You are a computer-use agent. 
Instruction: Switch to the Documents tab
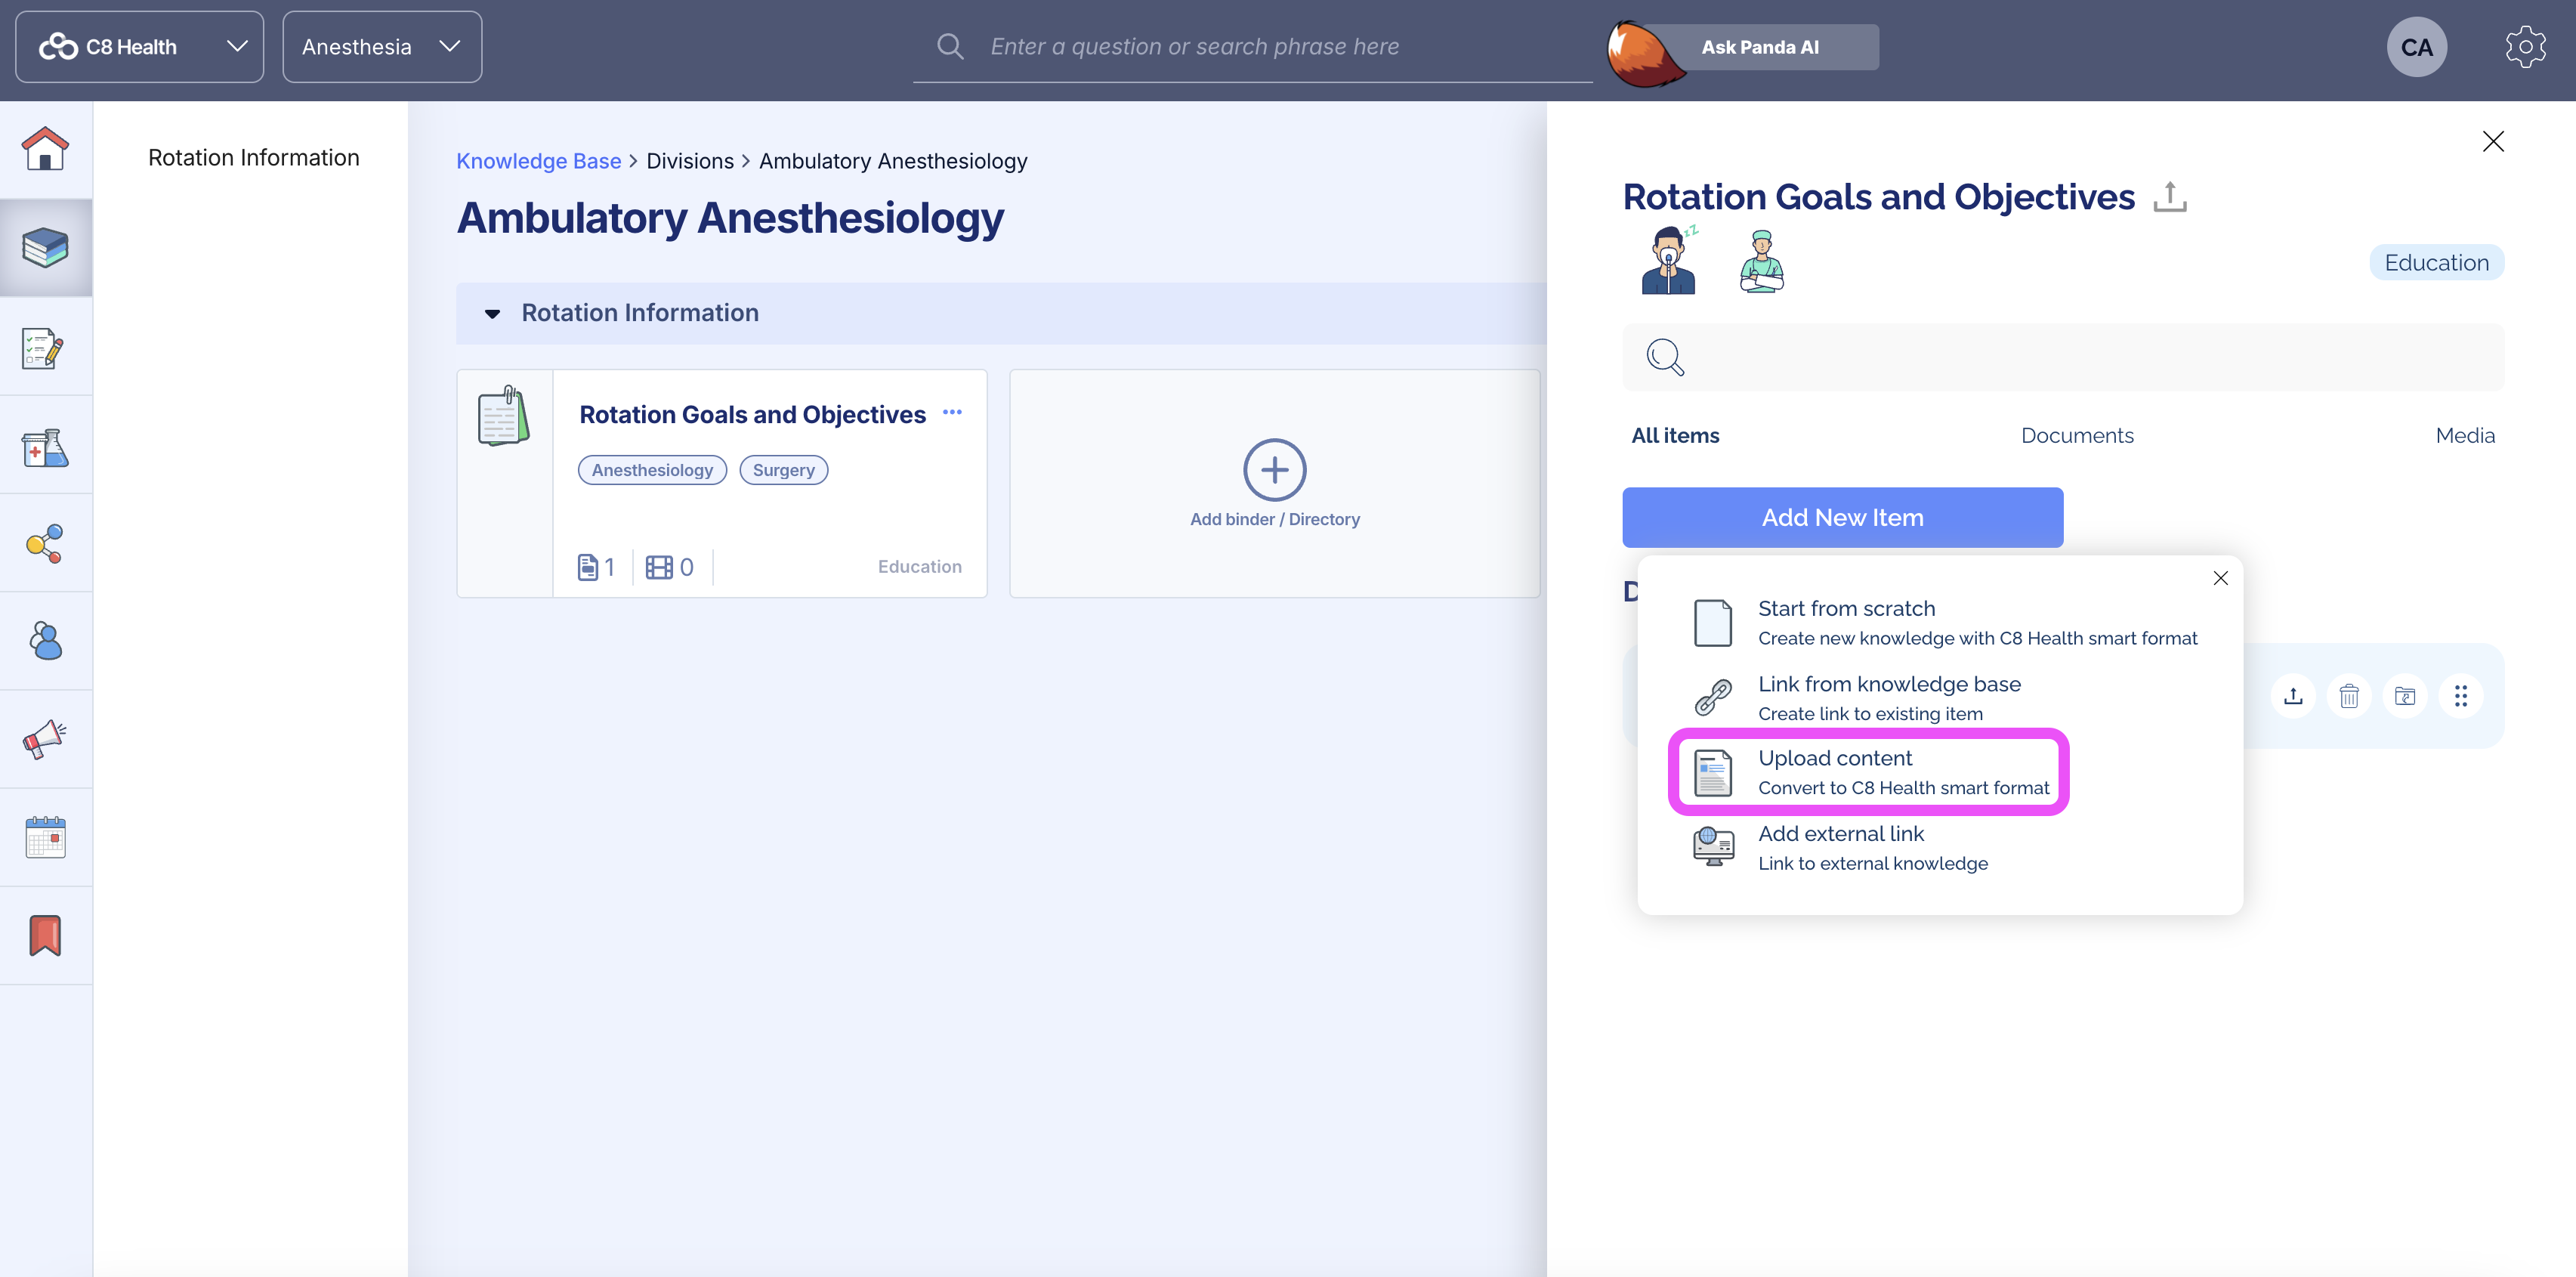[2076, 435]
